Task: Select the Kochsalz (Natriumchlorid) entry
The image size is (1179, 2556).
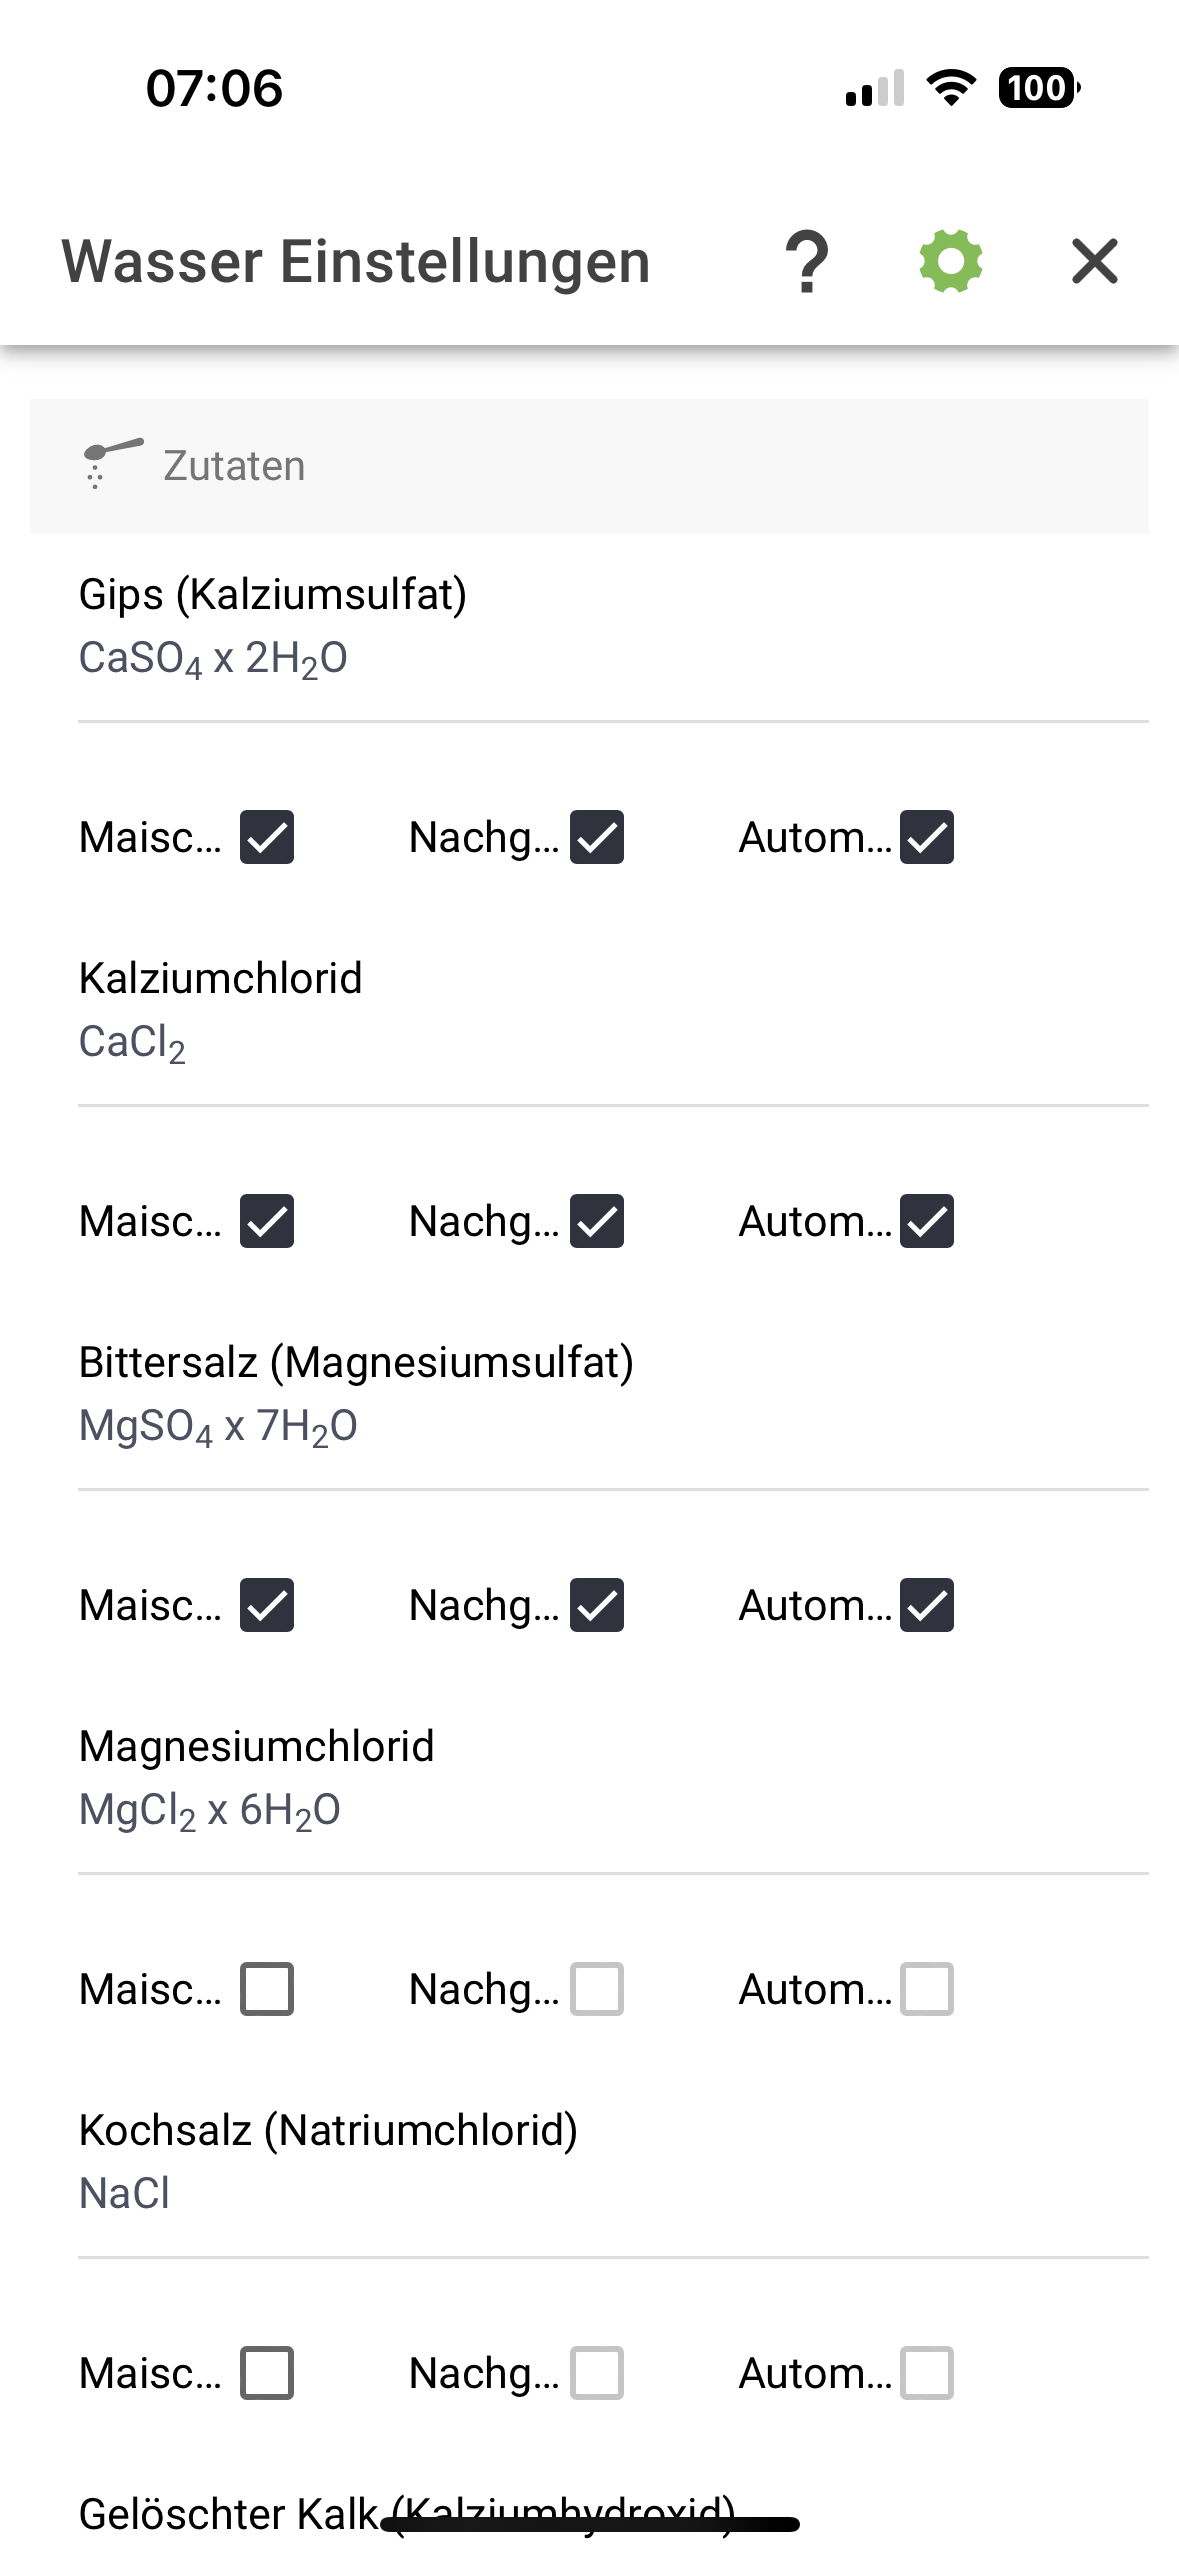Action: (x=328, y=2160)
